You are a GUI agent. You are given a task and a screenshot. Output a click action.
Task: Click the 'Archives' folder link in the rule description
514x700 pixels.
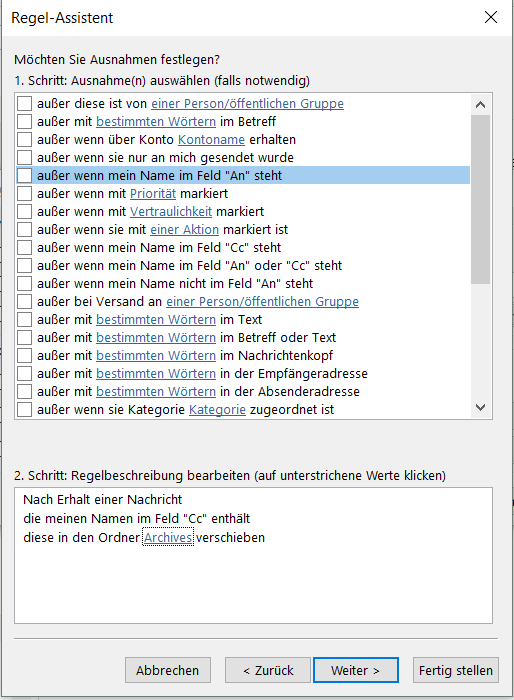[x=168, y=538]
